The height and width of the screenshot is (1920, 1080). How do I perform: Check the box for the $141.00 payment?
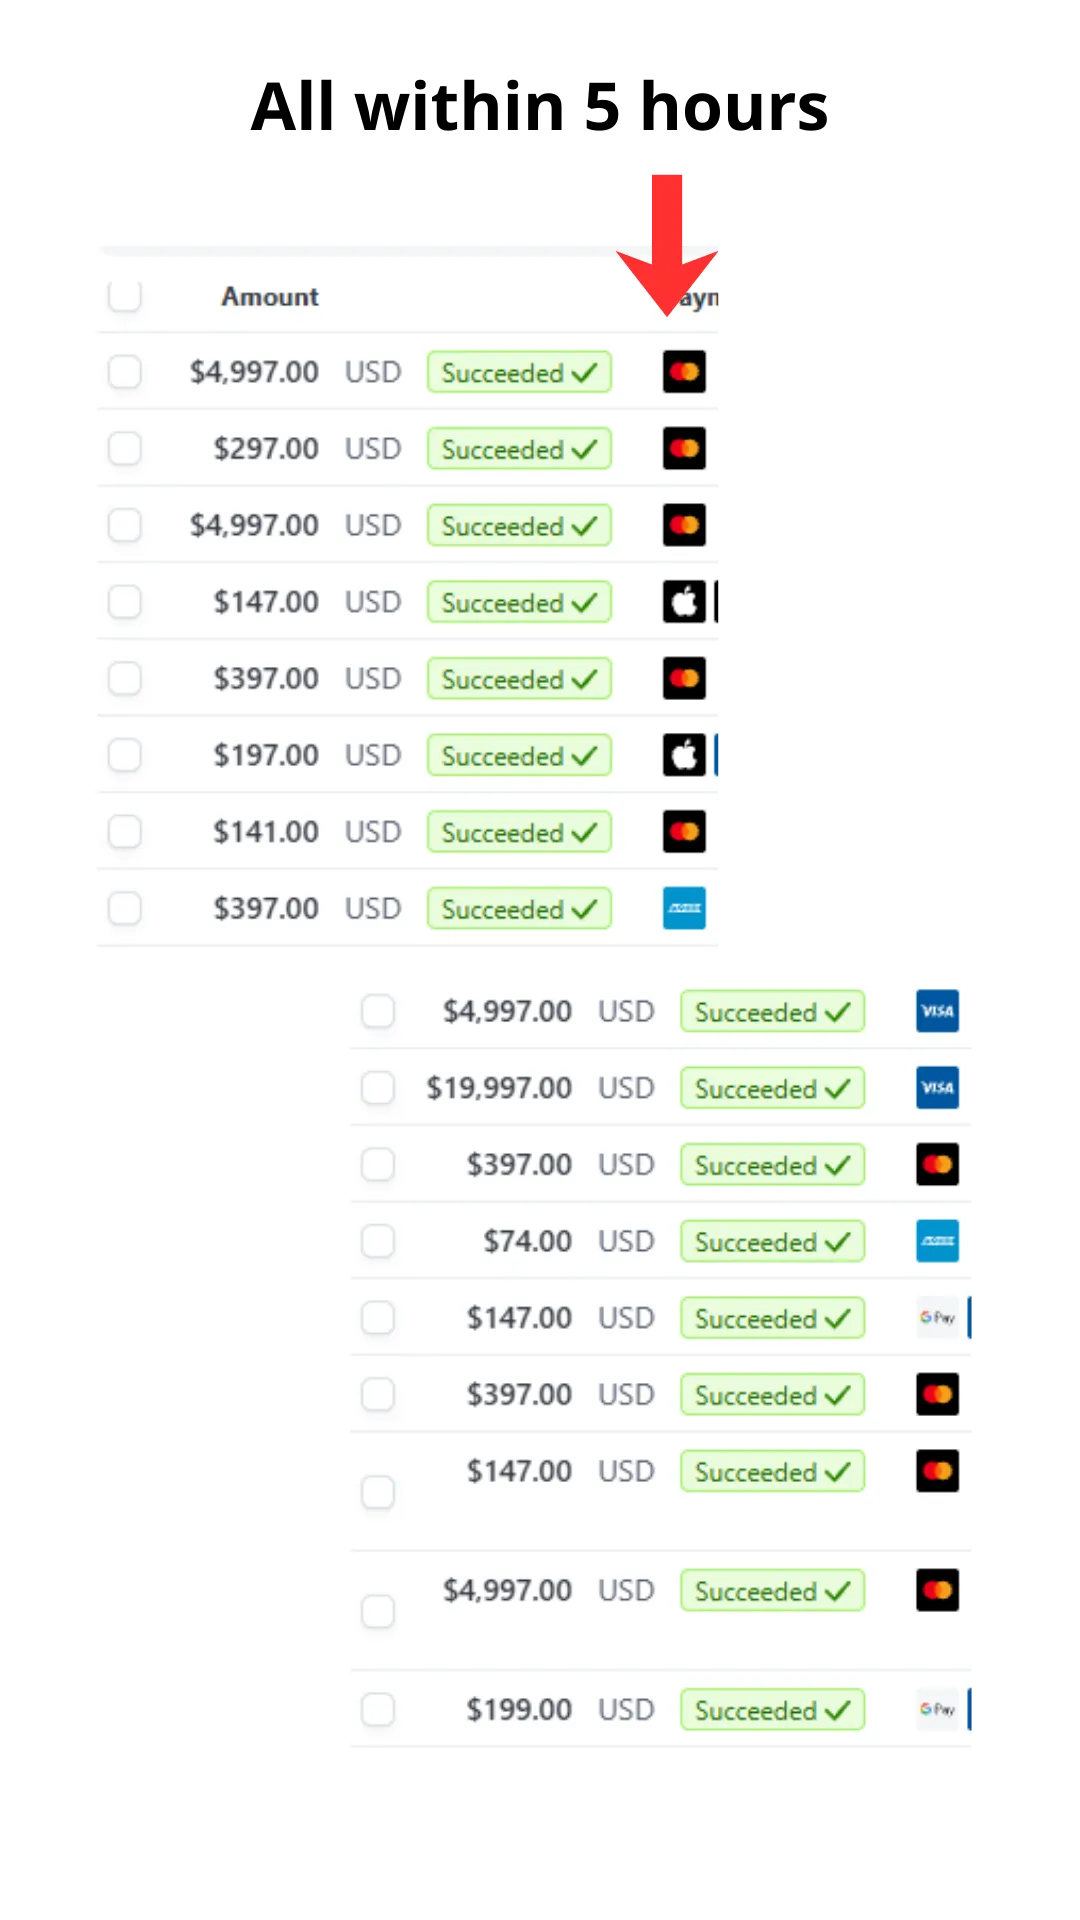click(124, 831)
